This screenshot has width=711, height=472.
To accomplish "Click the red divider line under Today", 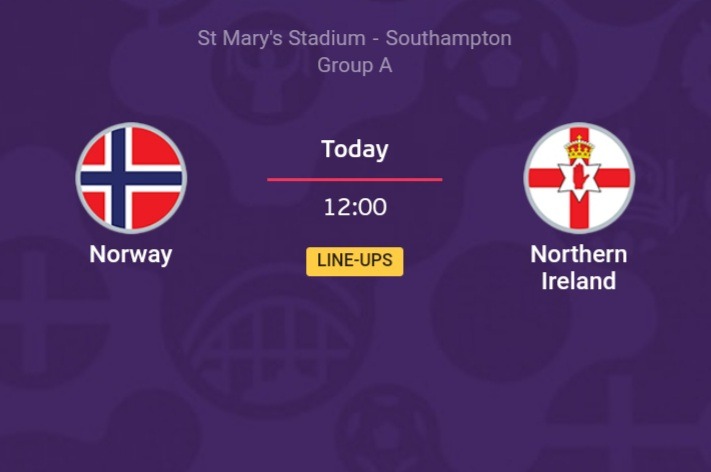I will (x=354, y=180).
